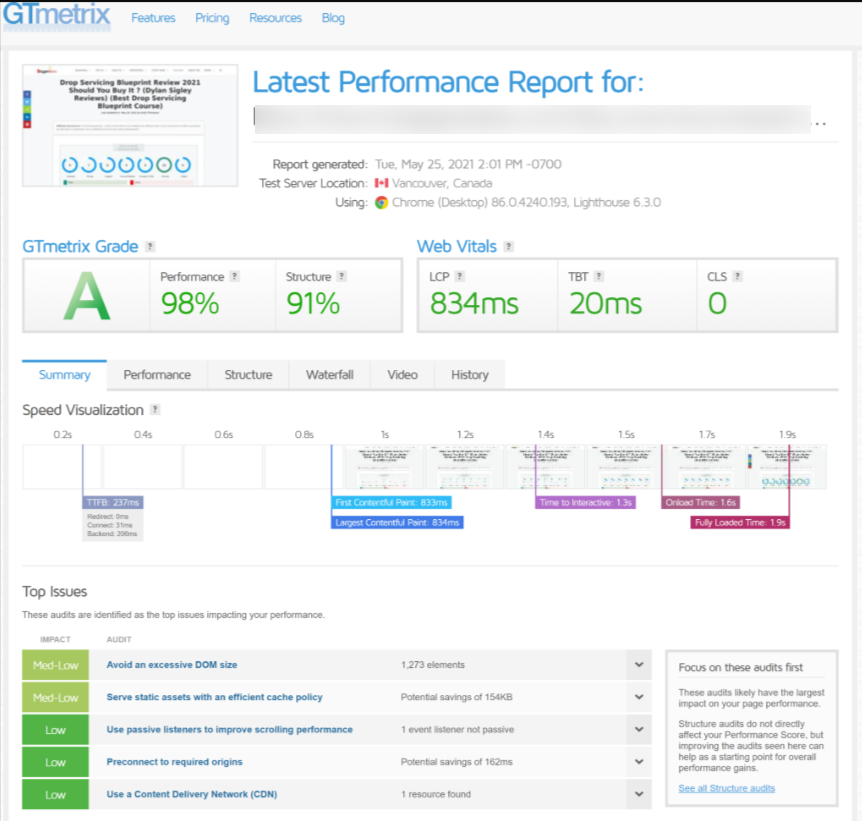Open the Blog menu item

[x=333, y=18]
